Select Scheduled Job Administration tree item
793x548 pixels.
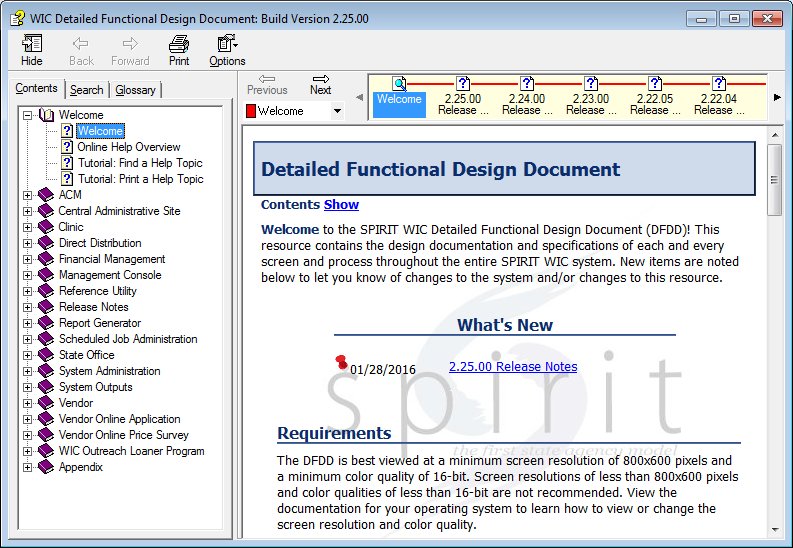point(128,339)
